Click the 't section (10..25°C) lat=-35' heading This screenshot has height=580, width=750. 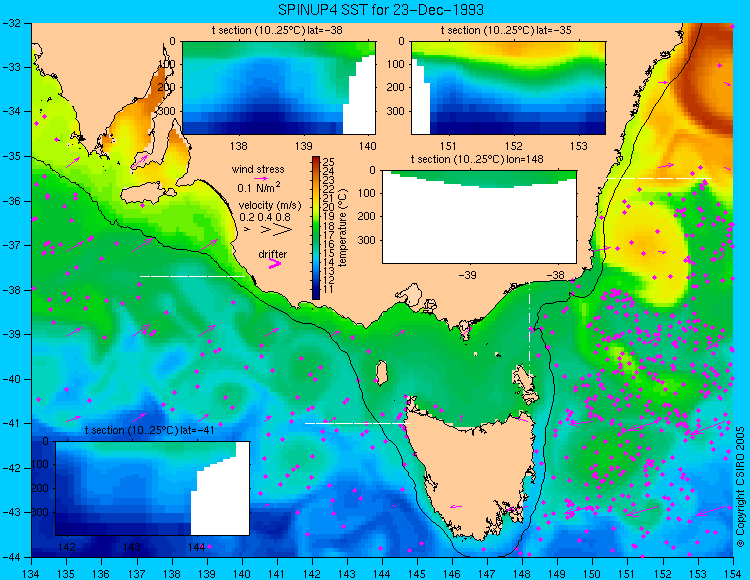click(x=506, y=31)
